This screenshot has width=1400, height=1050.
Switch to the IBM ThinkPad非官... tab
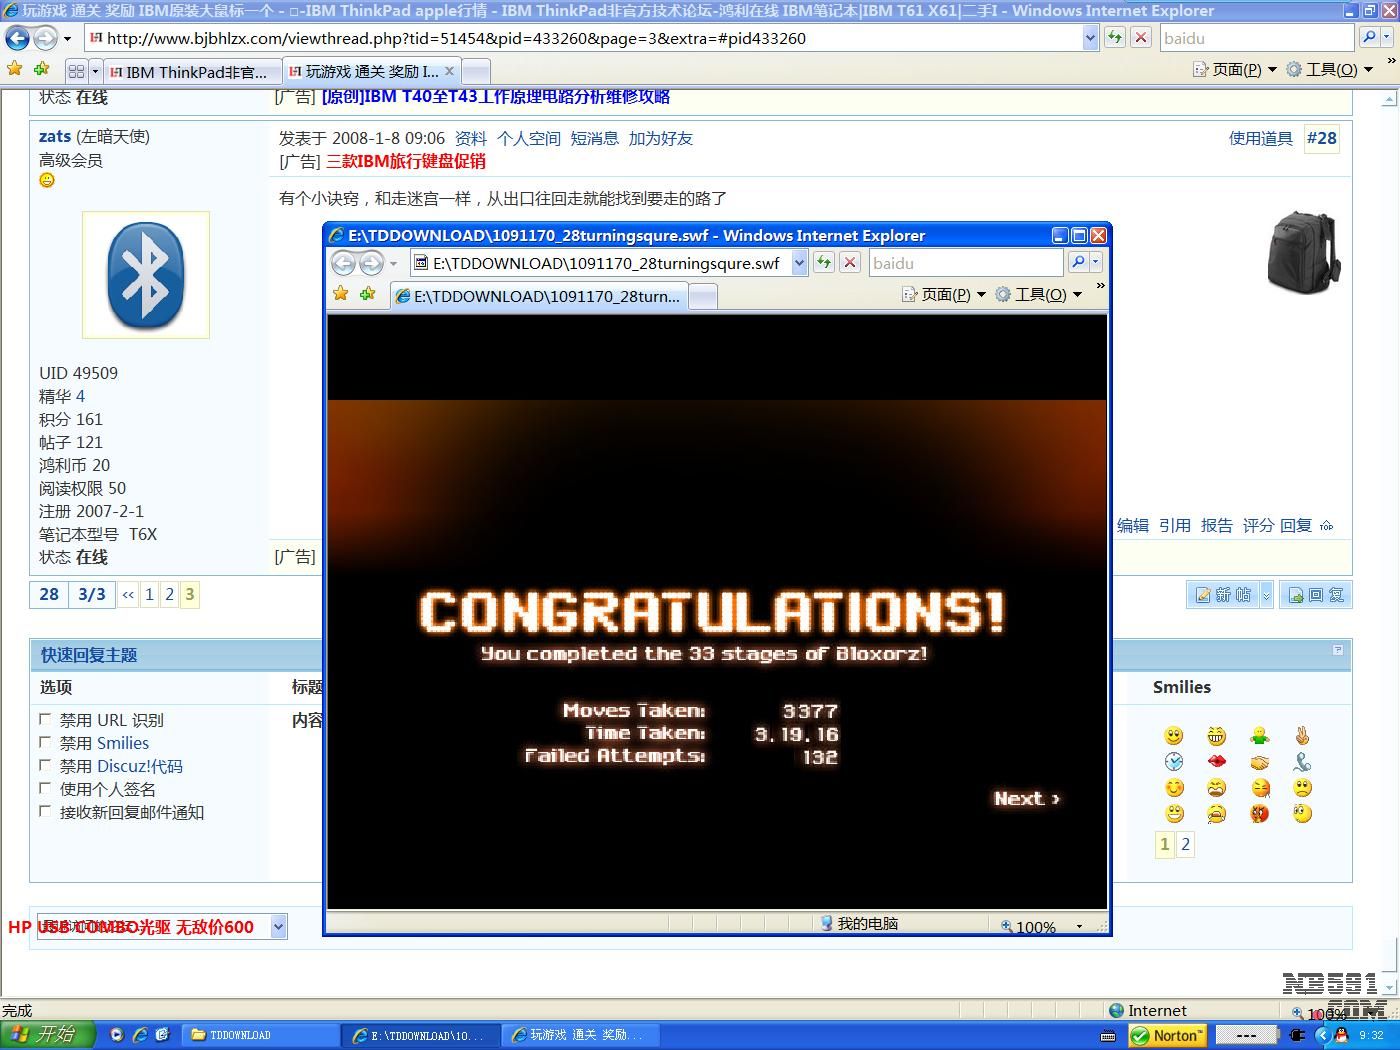click(x=188, y=72)
